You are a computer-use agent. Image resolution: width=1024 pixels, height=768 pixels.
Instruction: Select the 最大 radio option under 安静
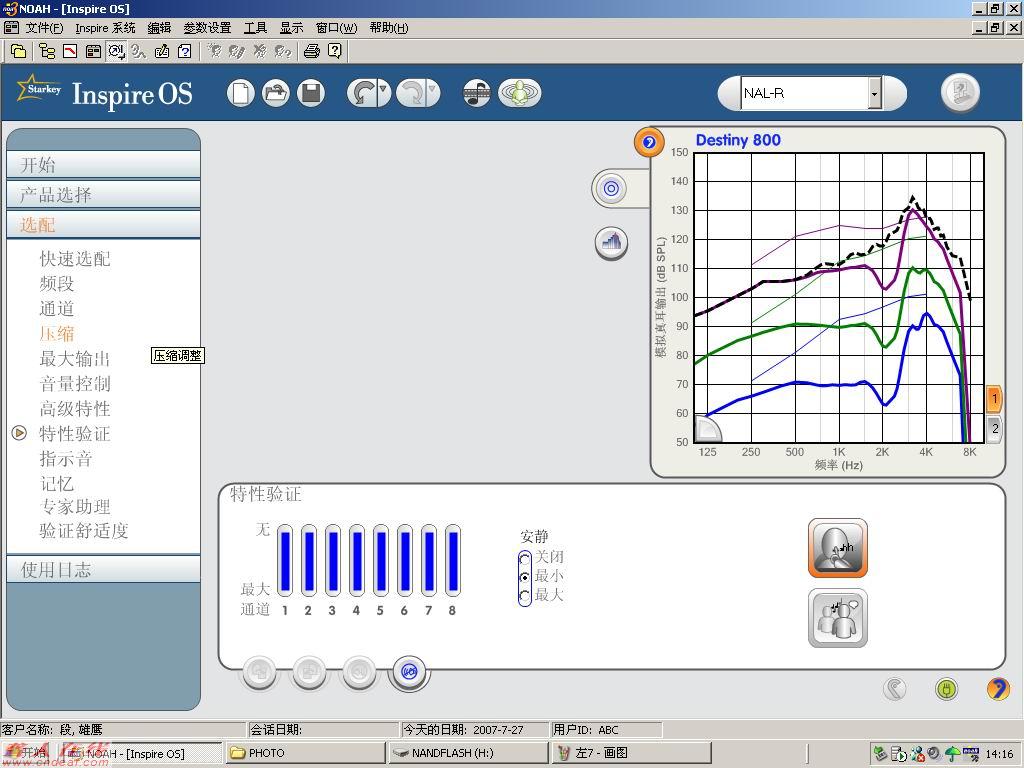pyautogui.click(x=524, y=596)
